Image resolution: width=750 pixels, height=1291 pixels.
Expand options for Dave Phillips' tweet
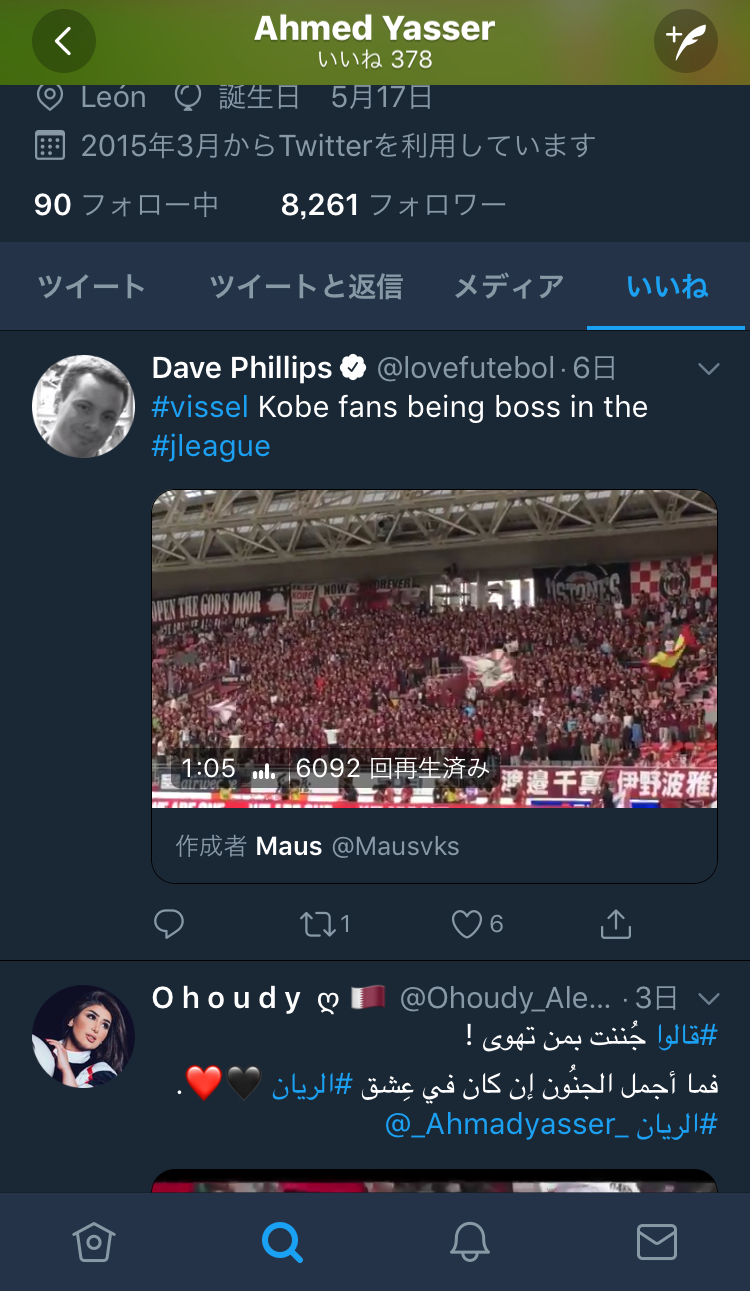point(709,369)
